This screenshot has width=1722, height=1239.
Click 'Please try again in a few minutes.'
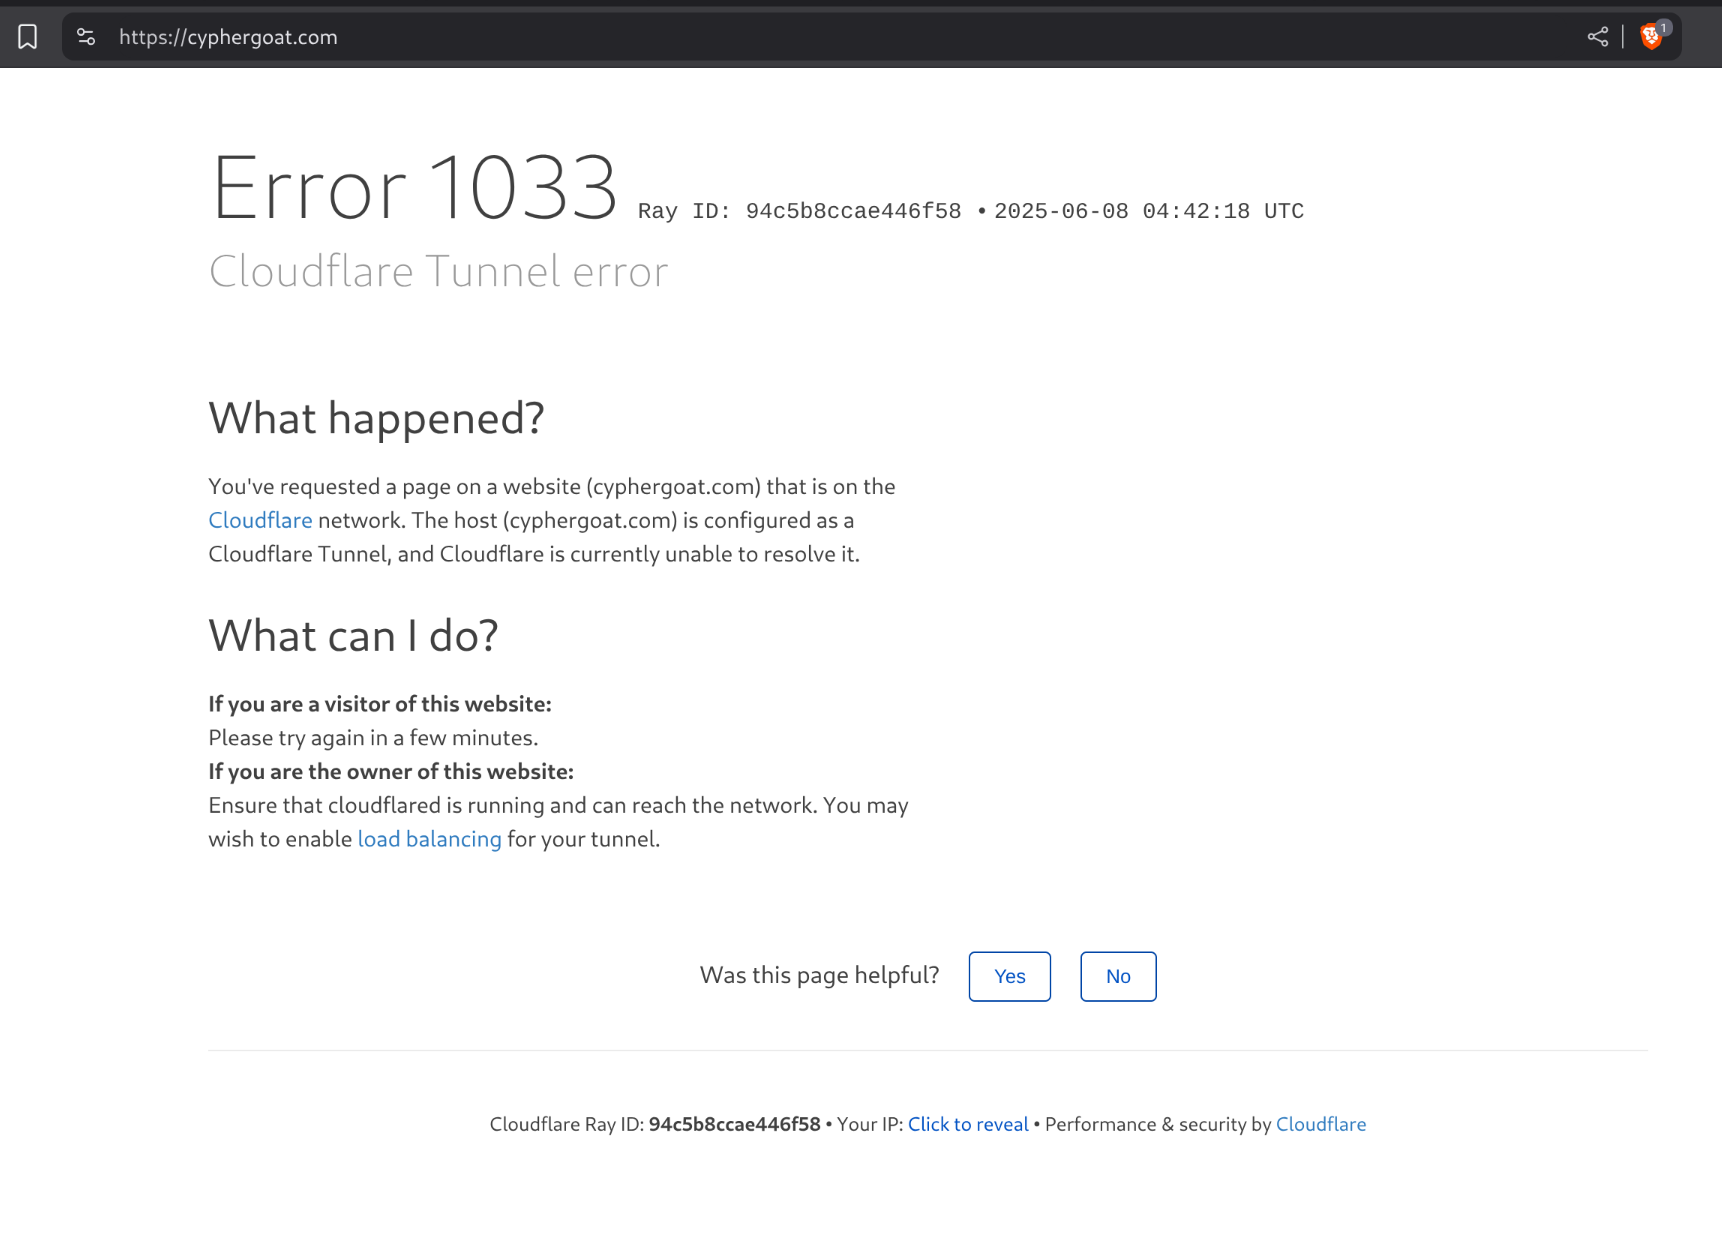373,738
